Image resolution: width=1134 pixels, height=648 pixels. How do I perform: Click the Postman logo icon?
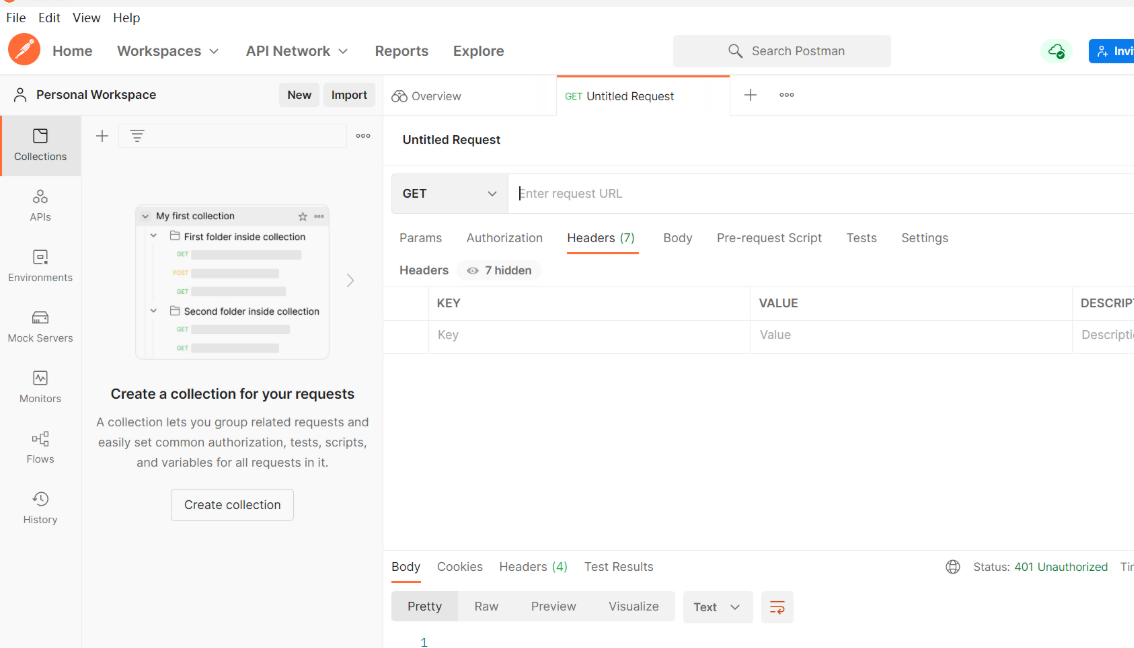pyautogui.click(x=24, y=50)
